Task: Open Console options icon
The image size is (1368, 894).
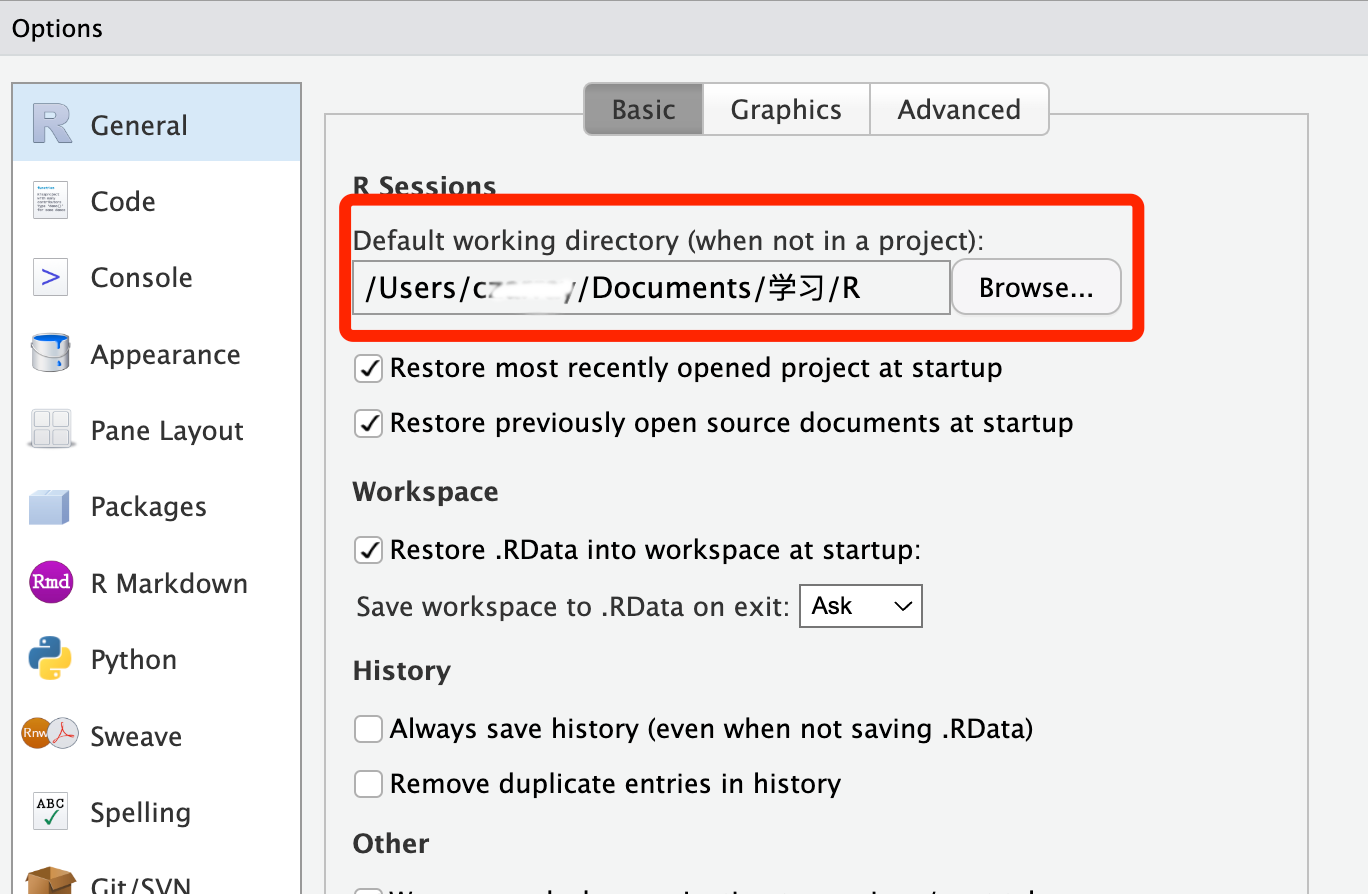Action: (x=51, y=277)
